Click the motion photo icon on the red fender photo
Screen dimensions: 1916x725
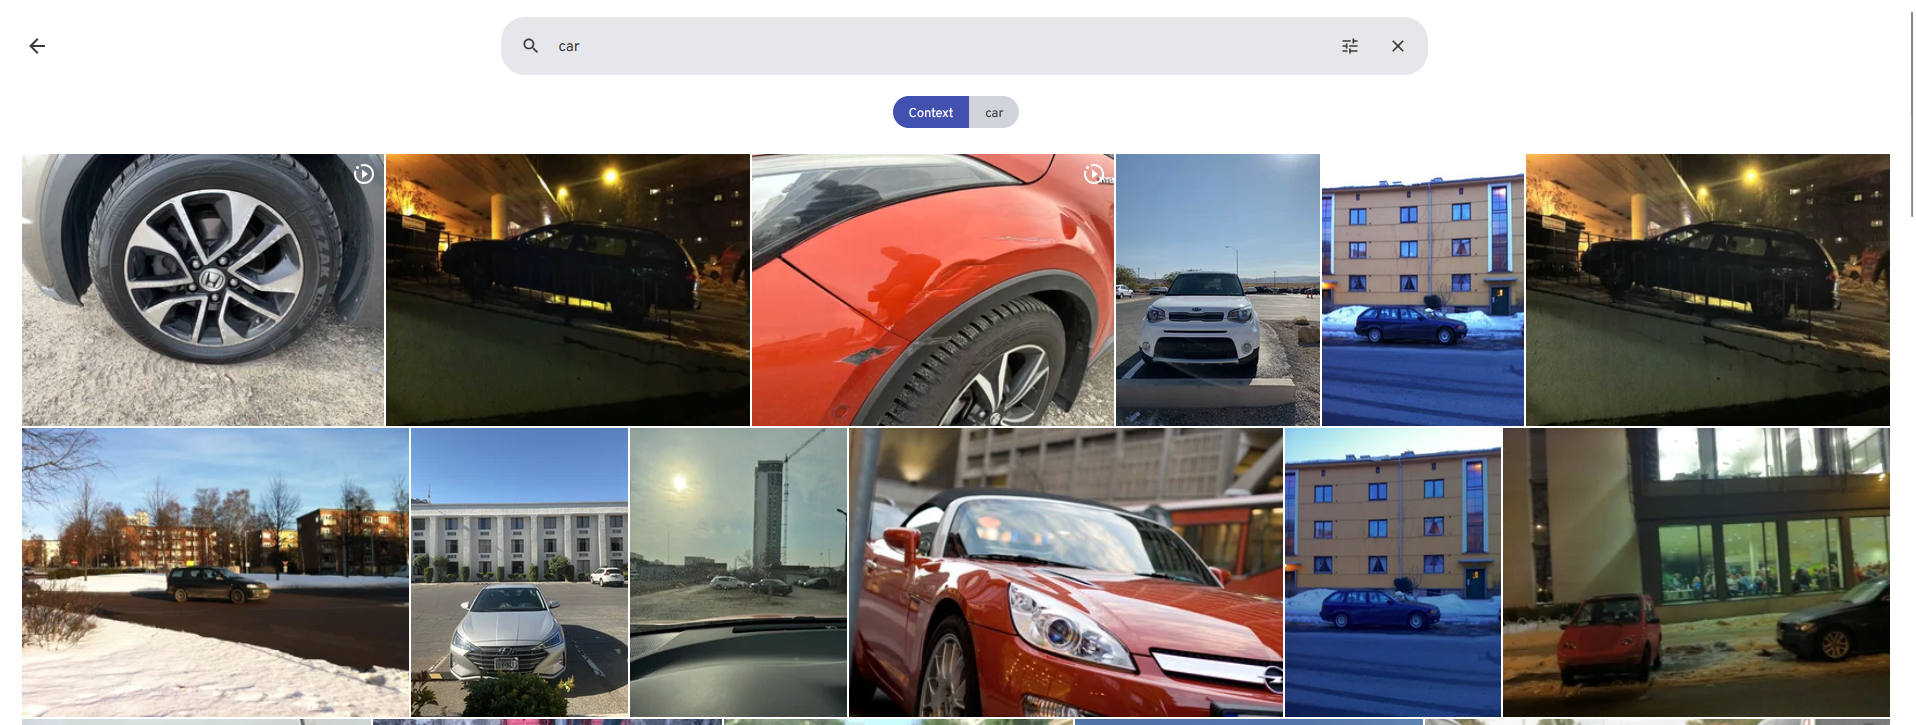[x=1094, y=174]
